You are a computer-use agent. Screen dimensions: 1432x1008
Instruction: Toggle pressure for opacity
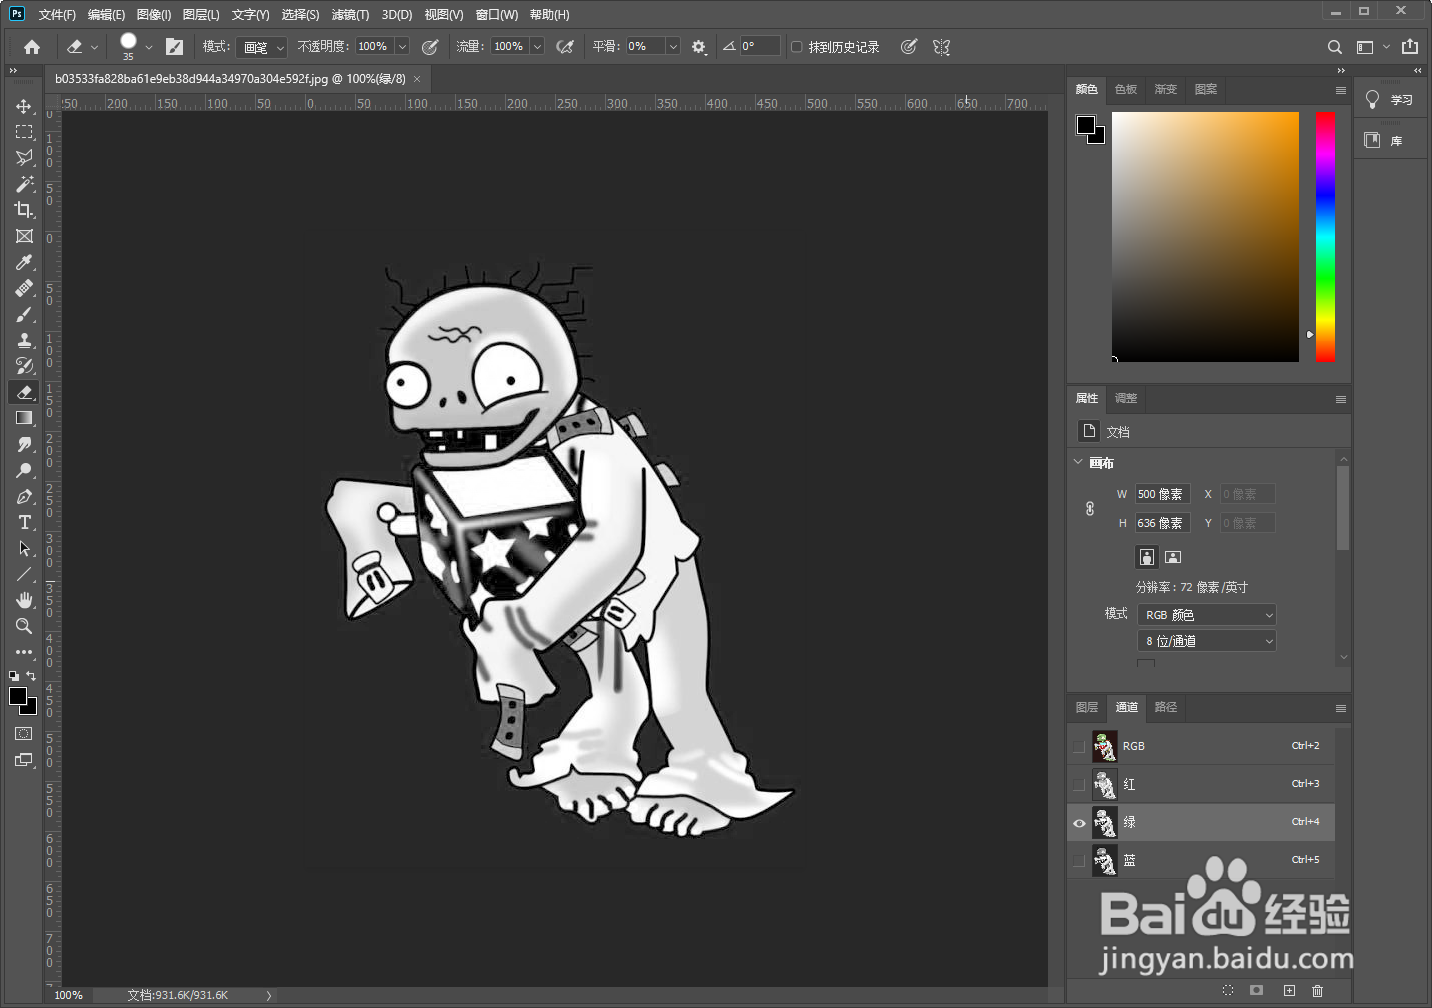click(430, 47)
